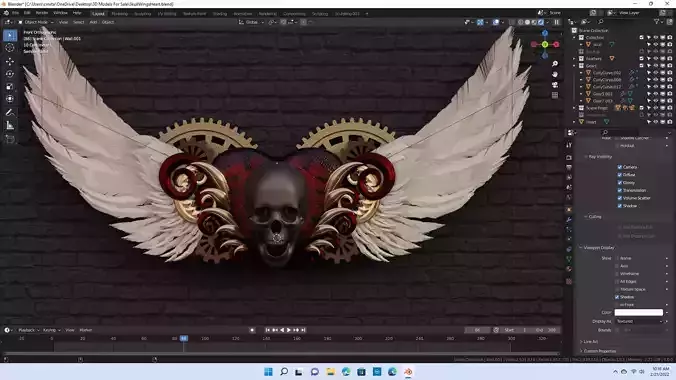Toggle Glossy ray visibility checkbox
This screenshot has height=380, width=676.
620,182
